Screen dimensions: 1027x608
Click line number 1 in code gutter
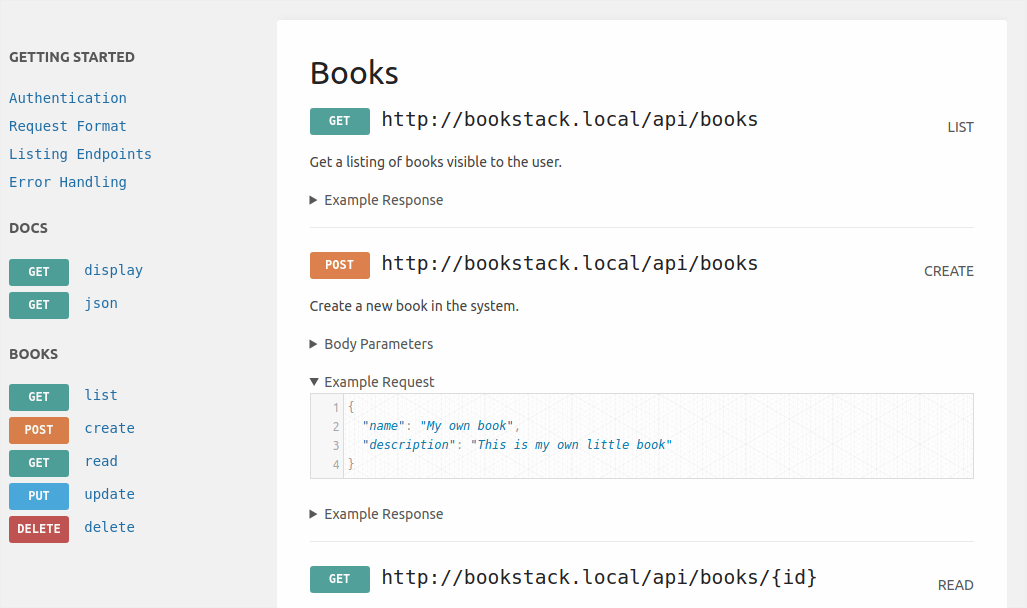coord(336,408)
